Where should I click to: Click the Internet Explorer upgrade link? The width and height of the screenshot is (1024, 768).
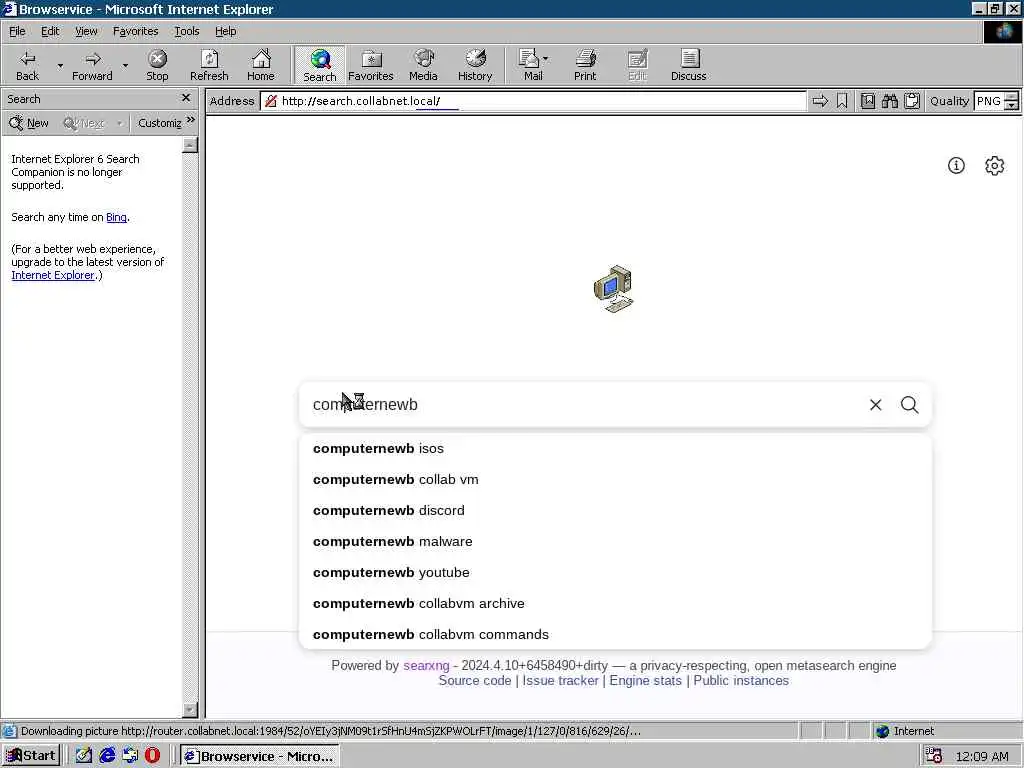click(53, 276)
